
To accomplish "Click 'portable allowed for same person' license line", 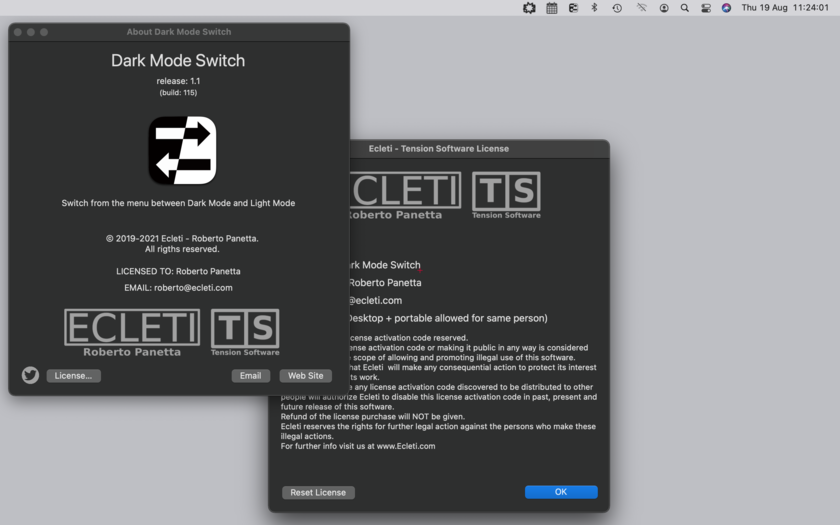I will 447,318.
